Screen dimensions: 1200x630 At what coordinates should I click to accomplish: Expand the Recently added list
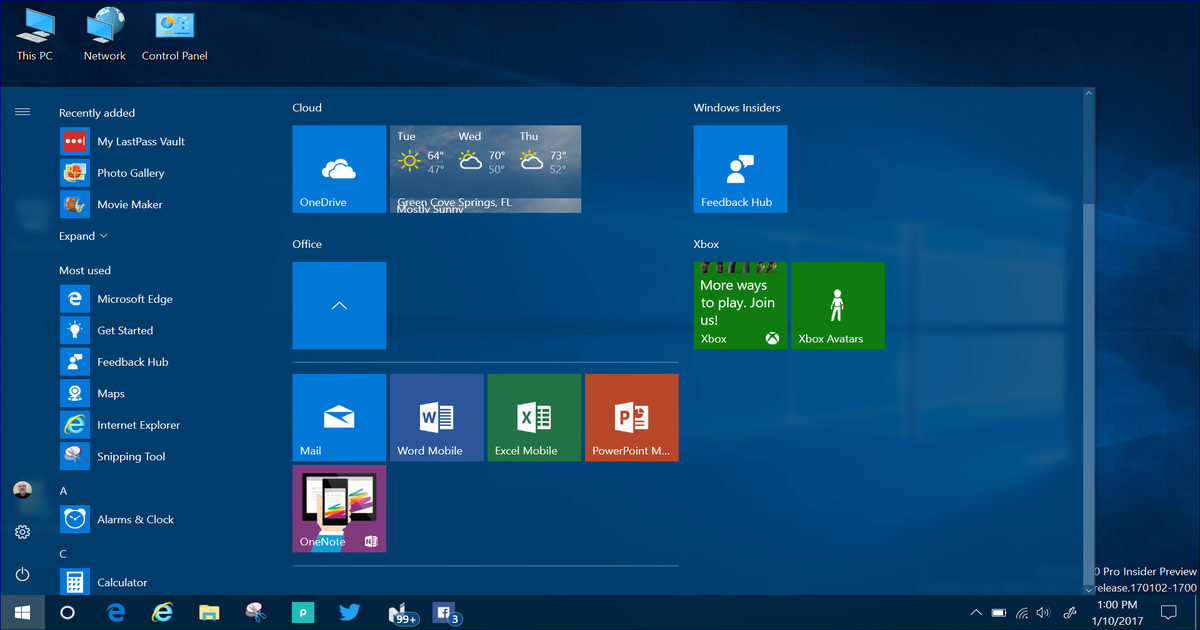tap(82, 235)
